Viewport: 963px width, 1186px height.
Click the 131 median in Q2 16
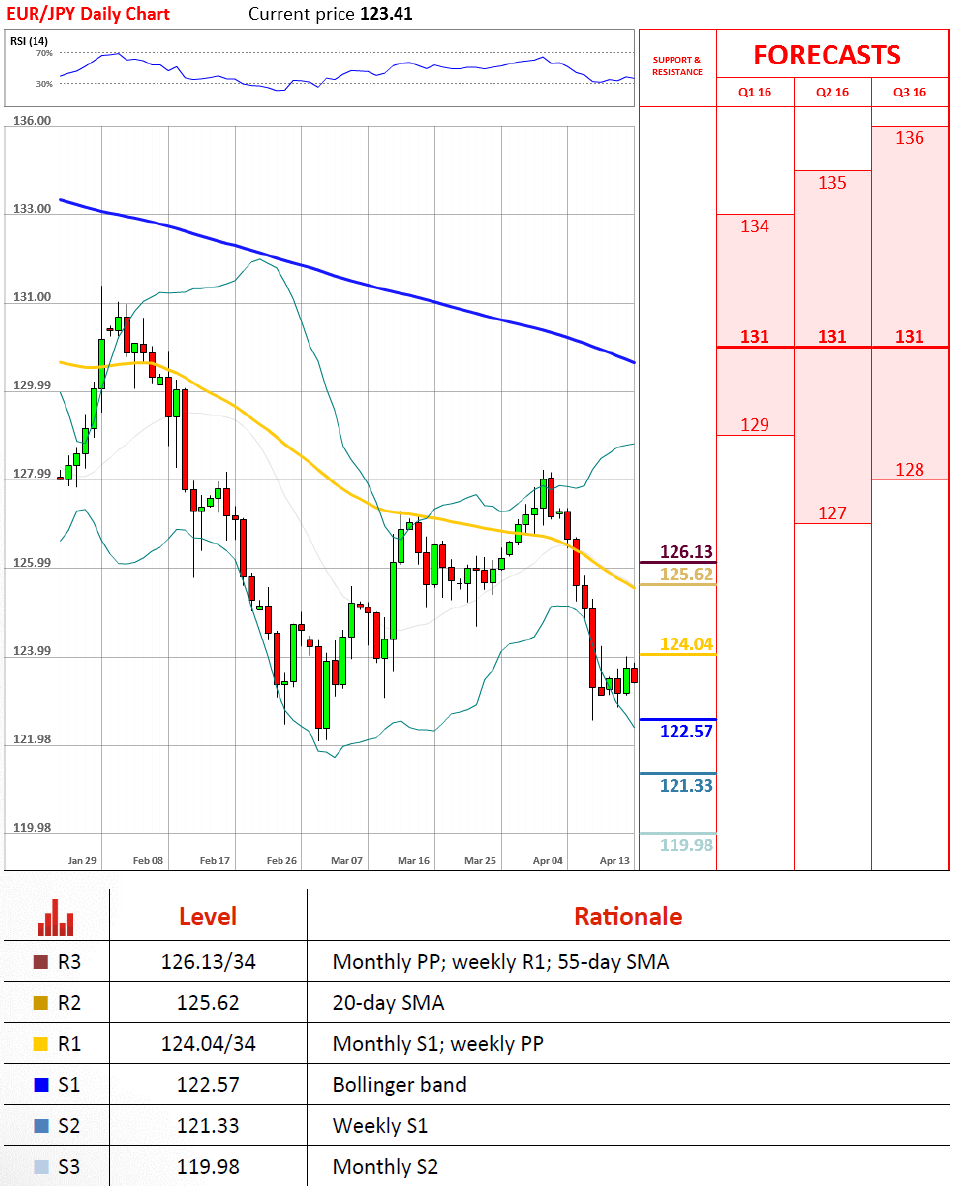tap(832, 337)
